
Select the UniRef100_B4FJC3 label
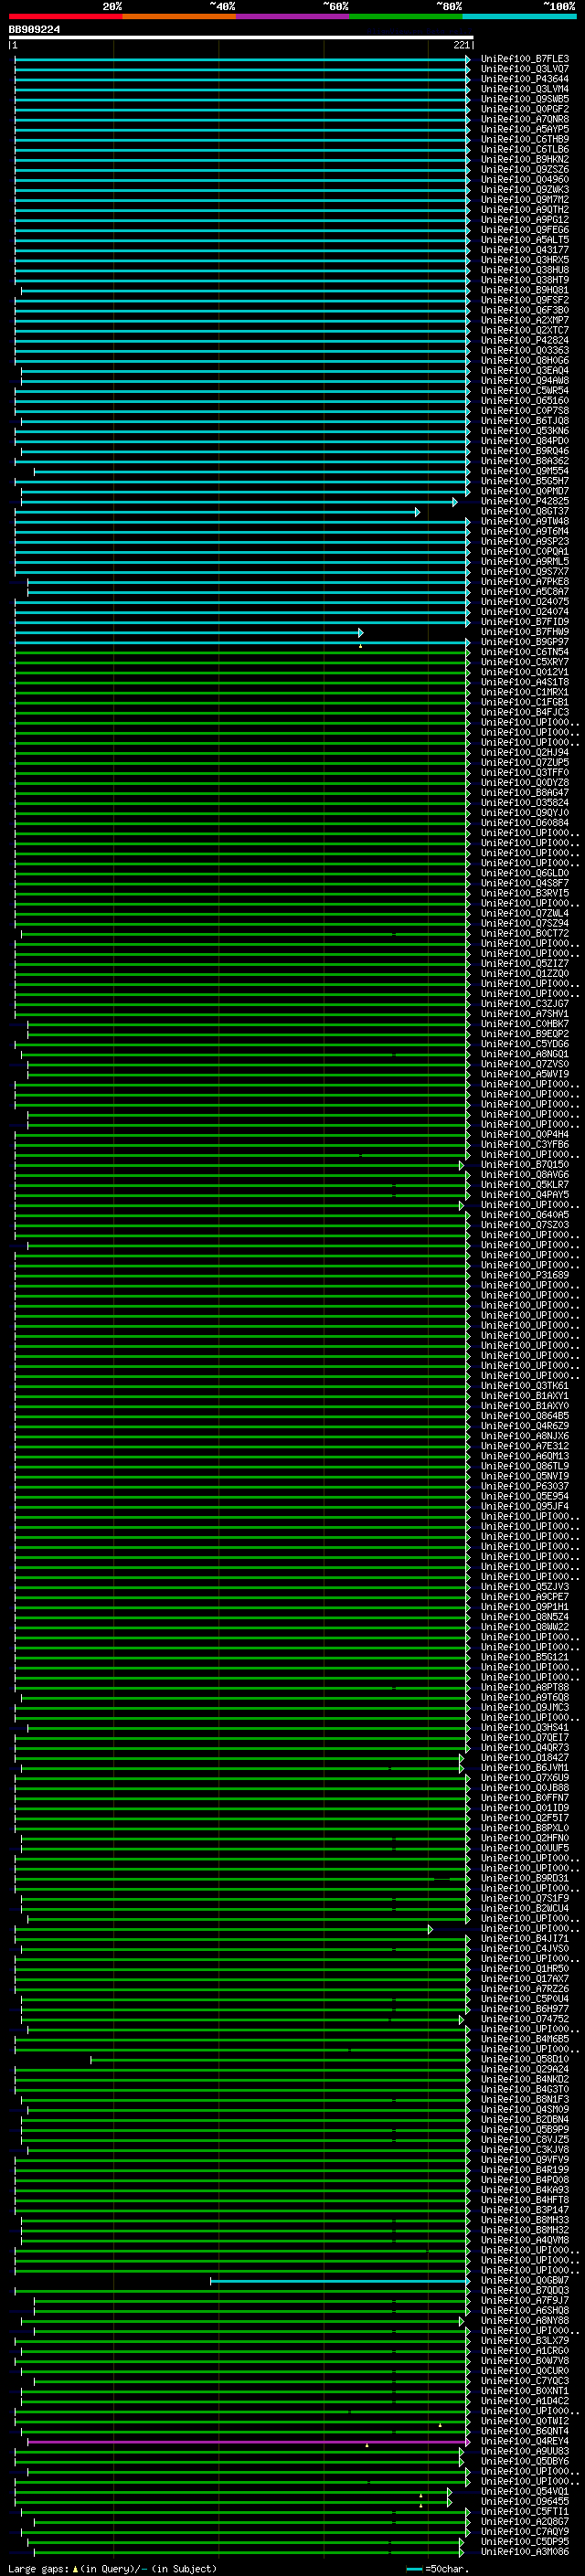525,712
